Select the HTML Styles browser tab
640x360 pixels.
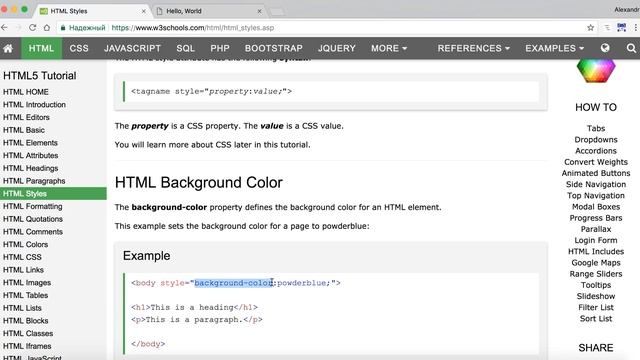point(93,11)
